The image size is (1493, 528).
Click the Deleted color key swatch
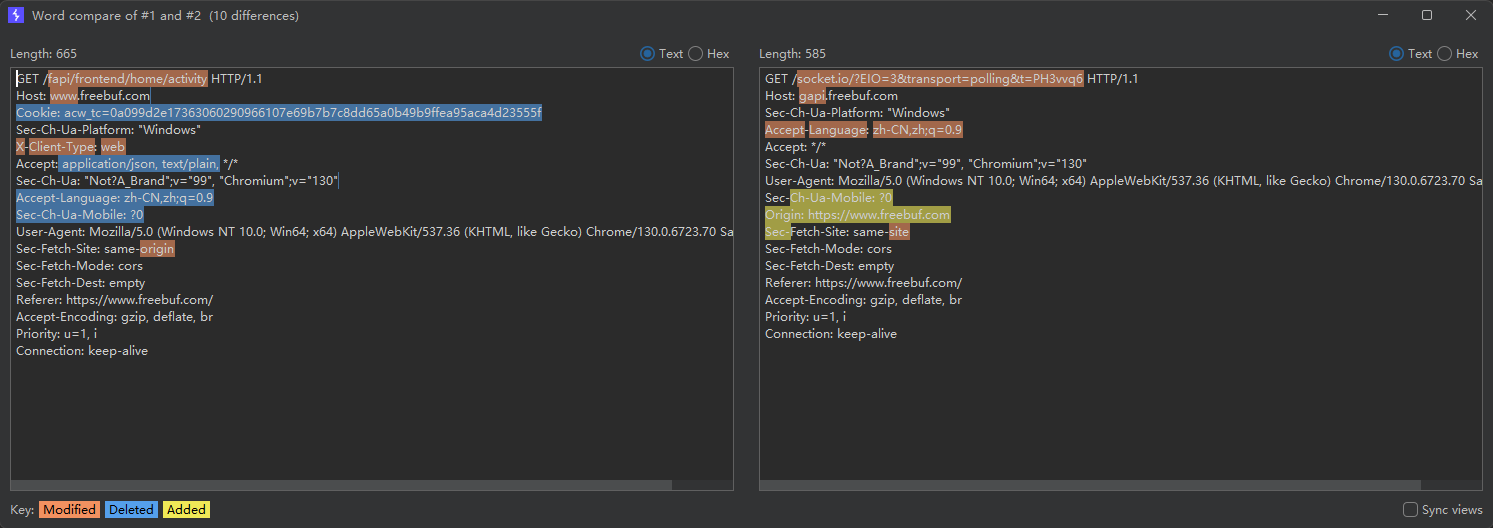(x=131, y=510)
